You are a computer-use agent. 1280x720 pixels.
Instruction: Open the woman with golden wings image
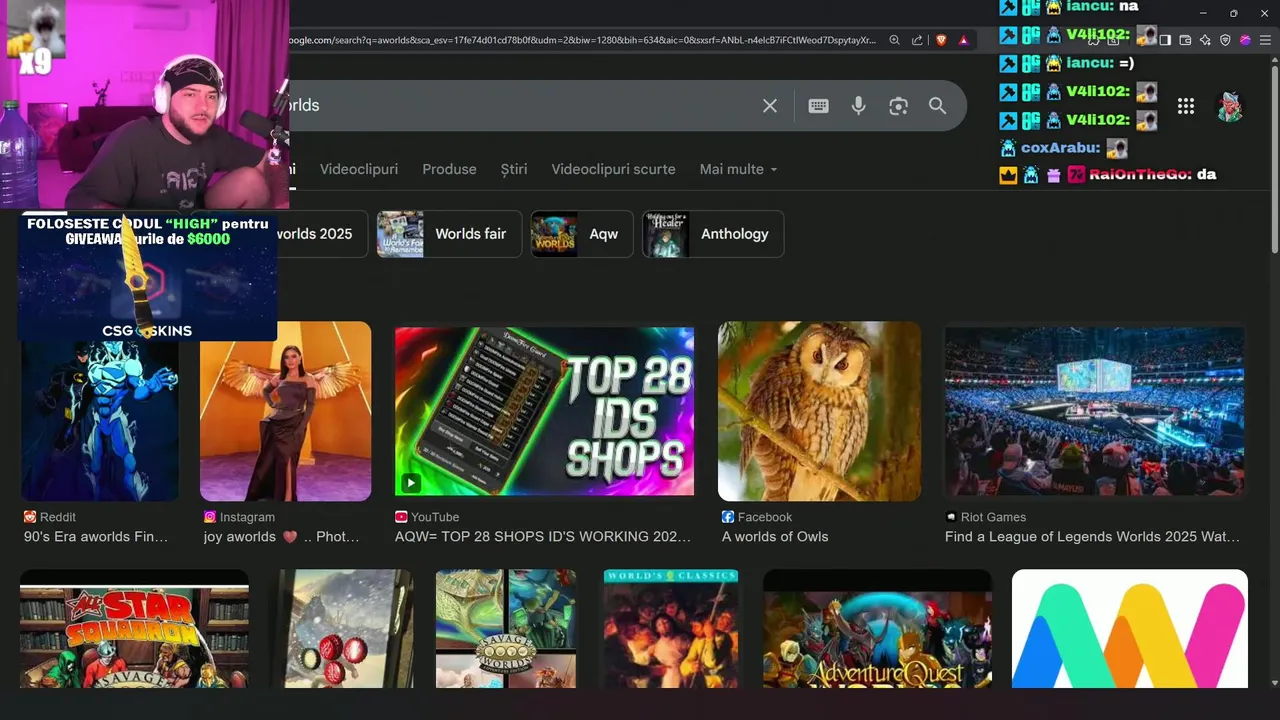286,411
